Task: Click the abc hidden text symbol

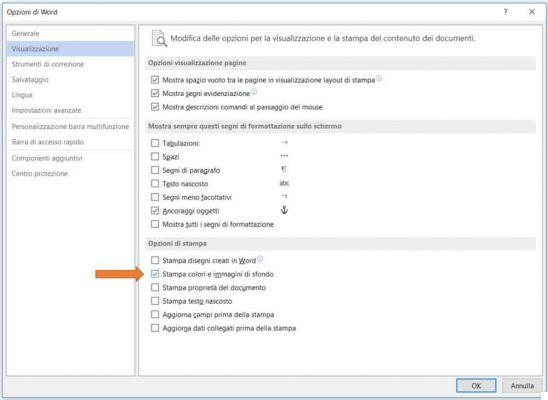Action: coord(284,183)
